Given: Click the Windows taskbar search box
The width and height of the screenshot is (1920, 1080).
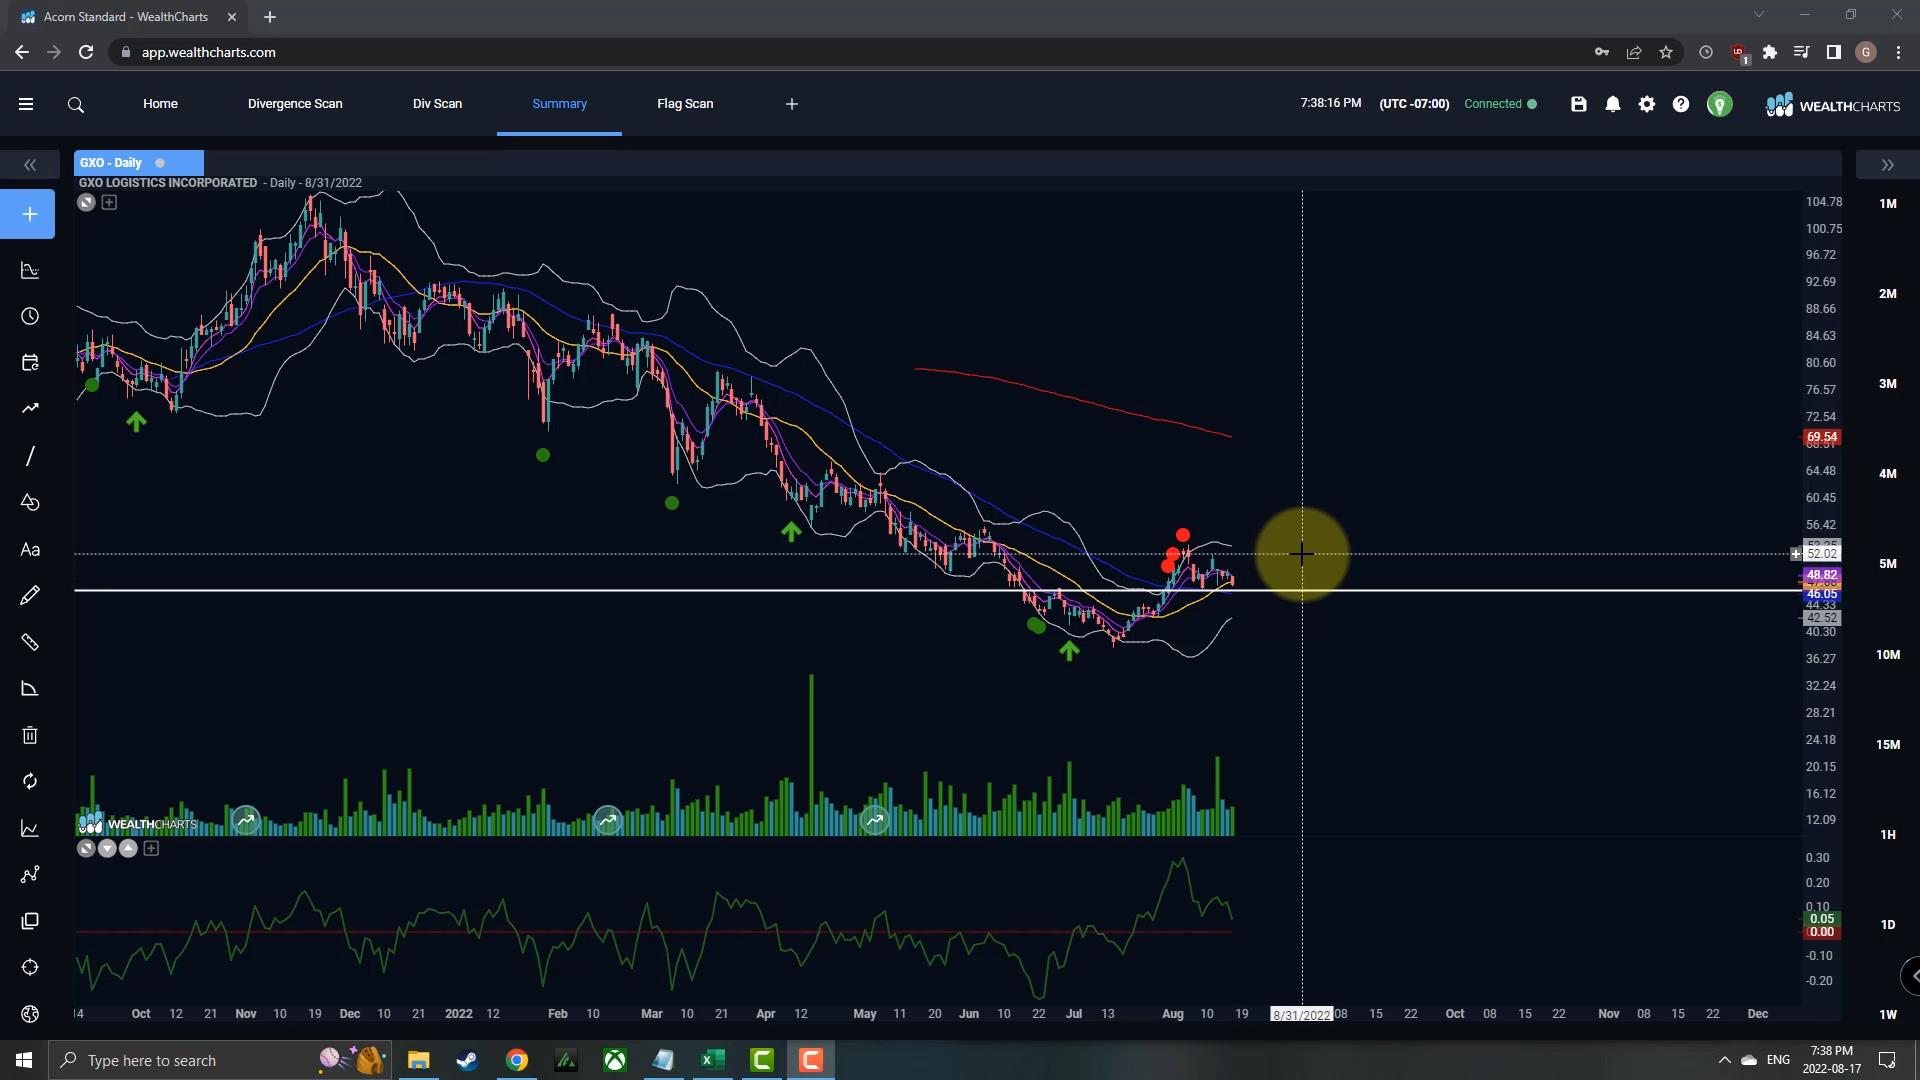Looking at the screenshot, I should tap(220, 1060).
